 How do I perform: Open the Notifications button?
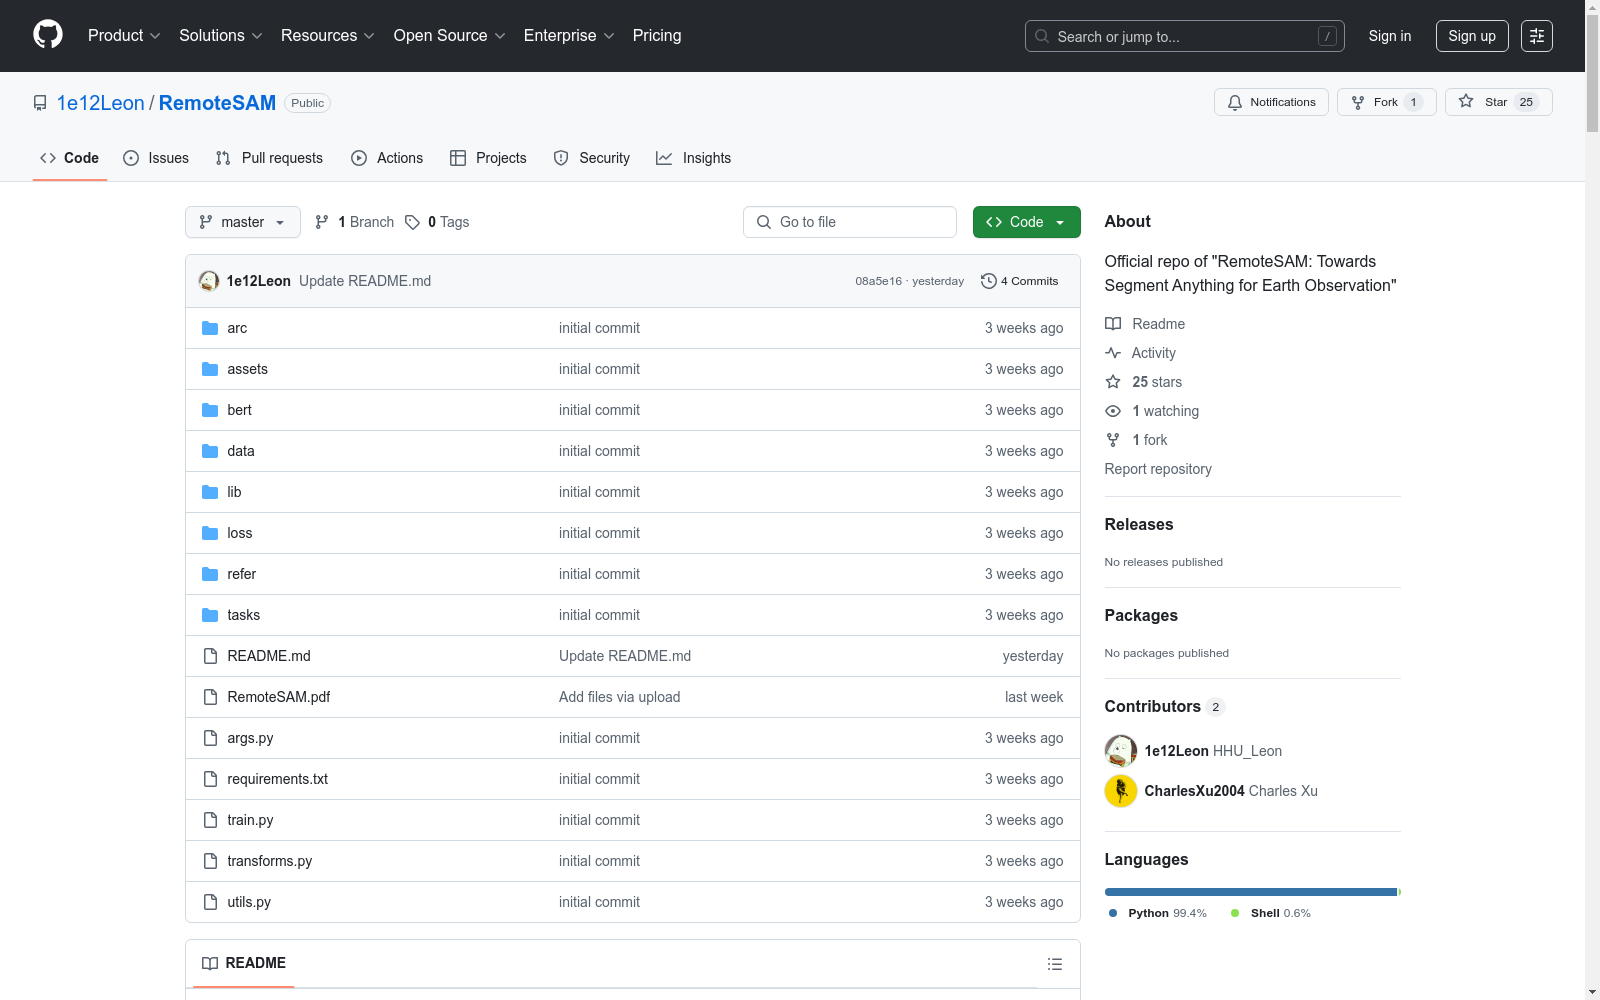pos(1271,102)
